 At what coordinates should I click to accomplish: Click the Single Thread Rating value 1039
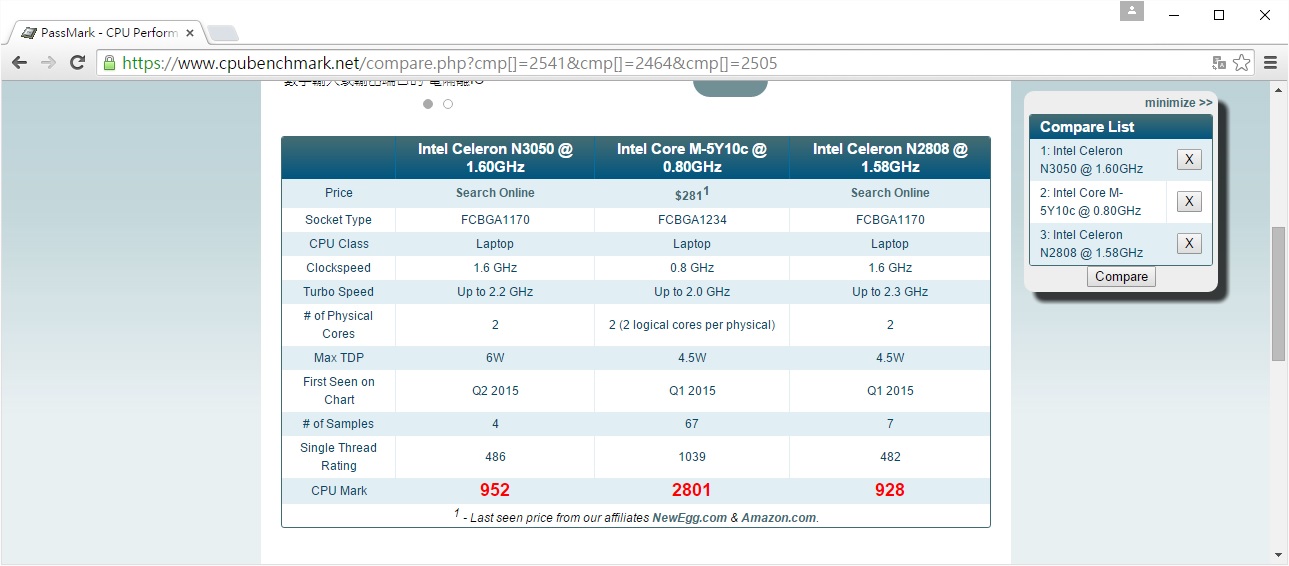coord(692,457)
